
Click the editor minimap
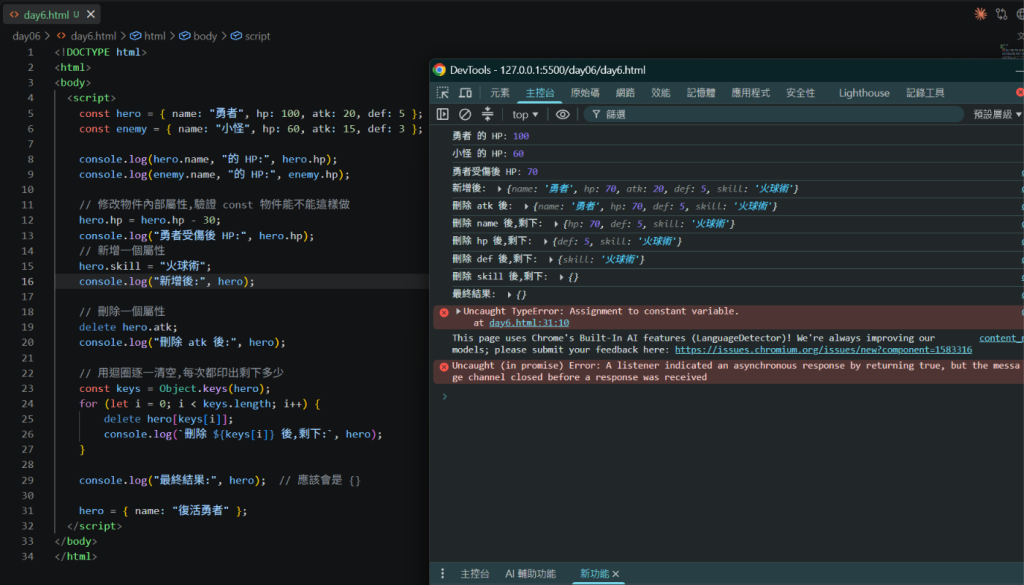pyautogui.click(x=1011, y=50)
